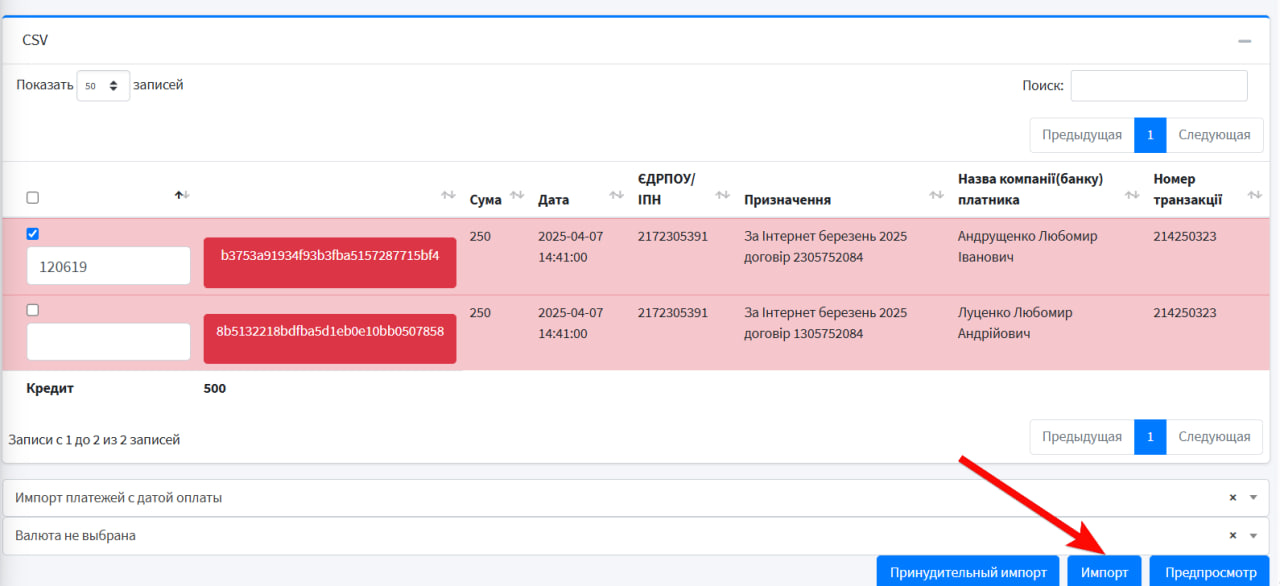Uncheck the first row checkbox
The height and width of the screenshot is (586, 1280).
[x=32, y=233]
